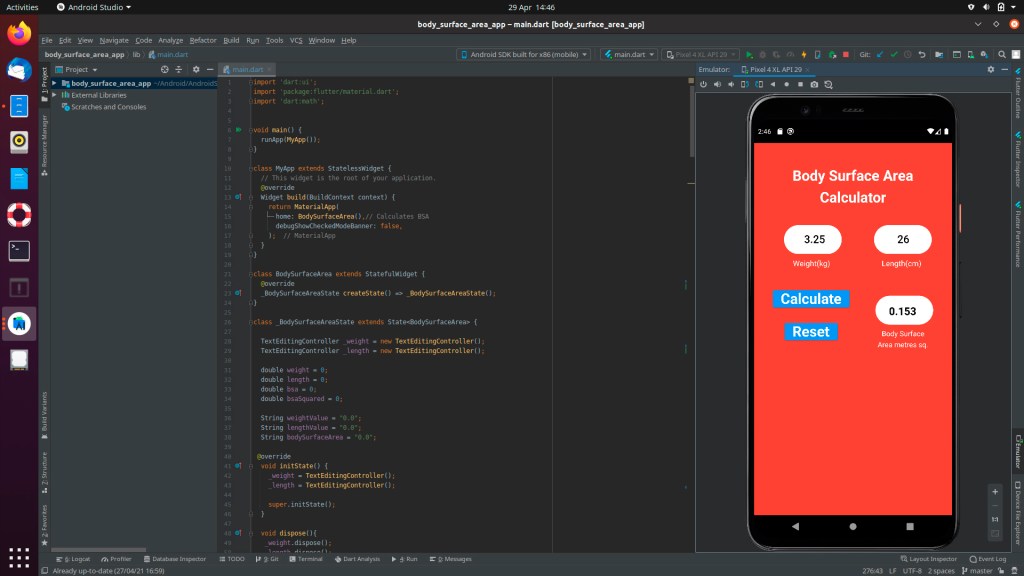The image size is (1024, 576).
Task: Click the Locate/Select Opened File target icon
Action: pyautogui.click(x=165, y=69)
